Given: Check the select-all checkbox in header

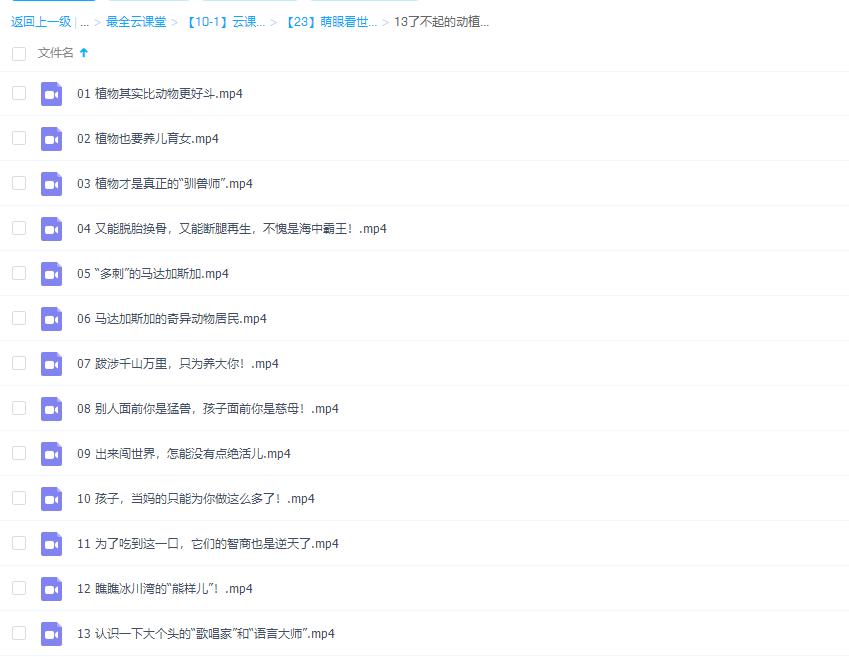Looking at the screenshot, I should [x=18, y=55].
